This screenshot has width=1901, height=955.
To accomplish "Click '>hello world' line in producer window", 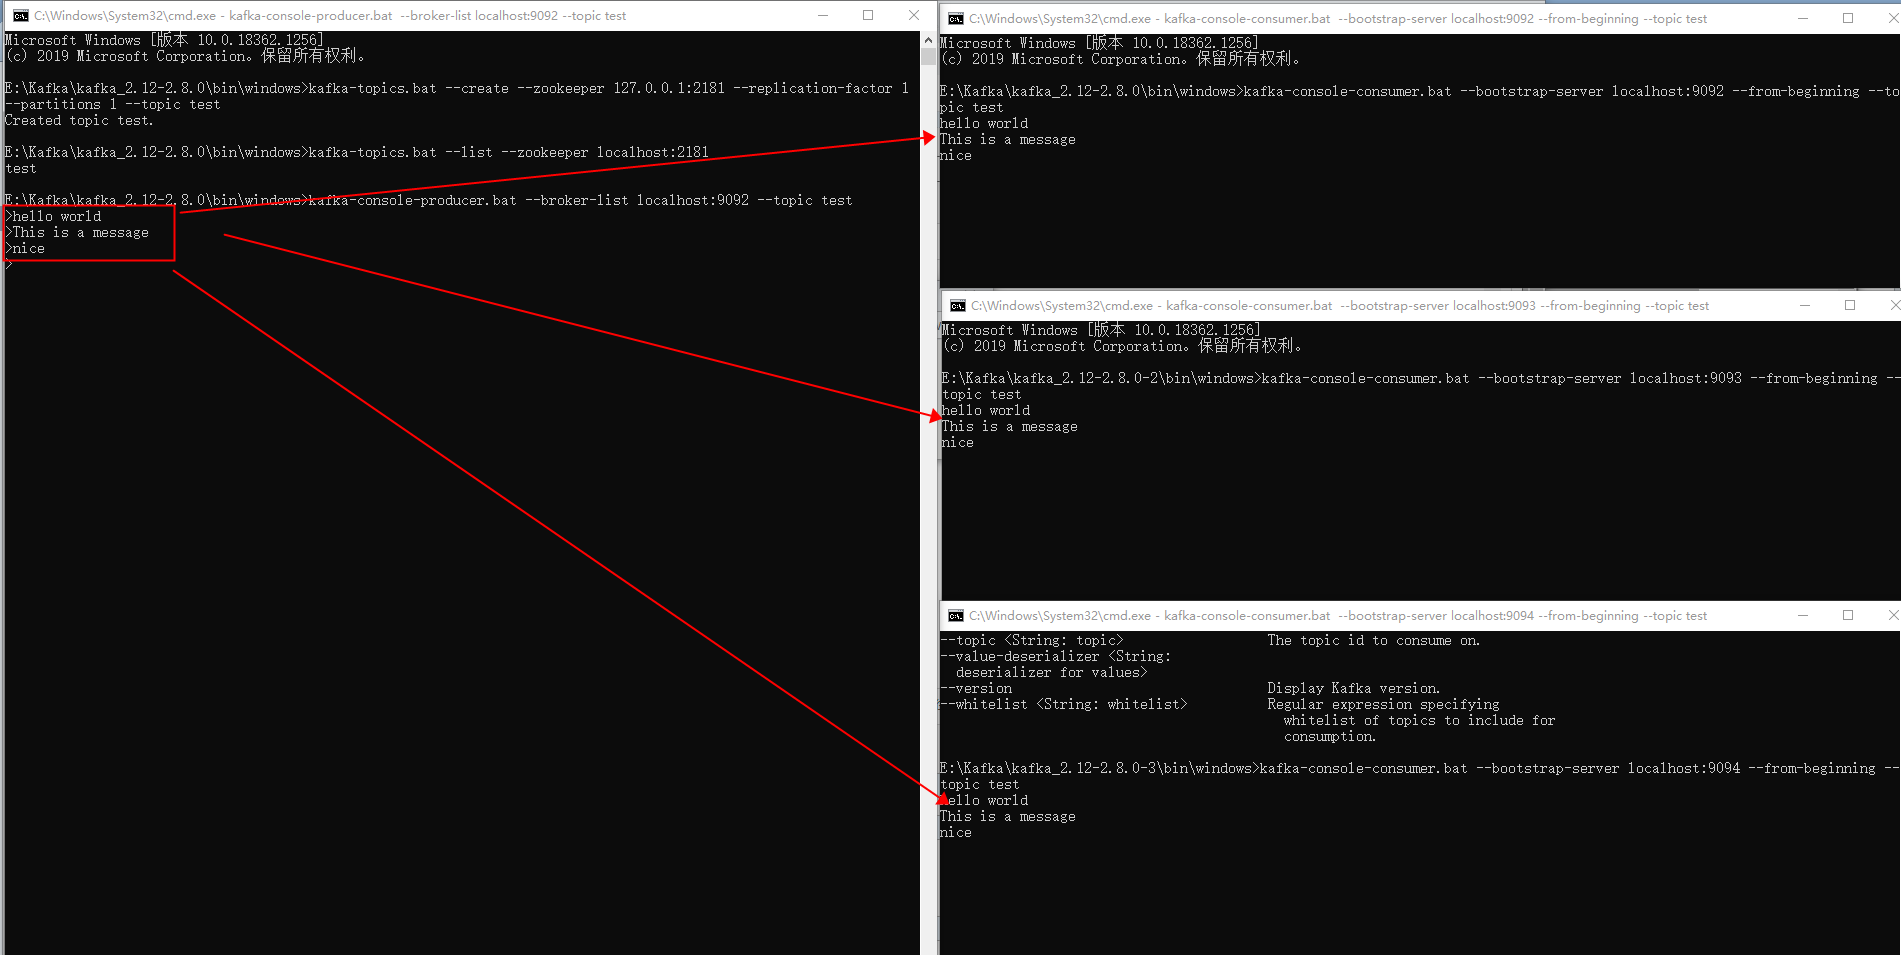I will pyautogui.click(x=53, y=216).
